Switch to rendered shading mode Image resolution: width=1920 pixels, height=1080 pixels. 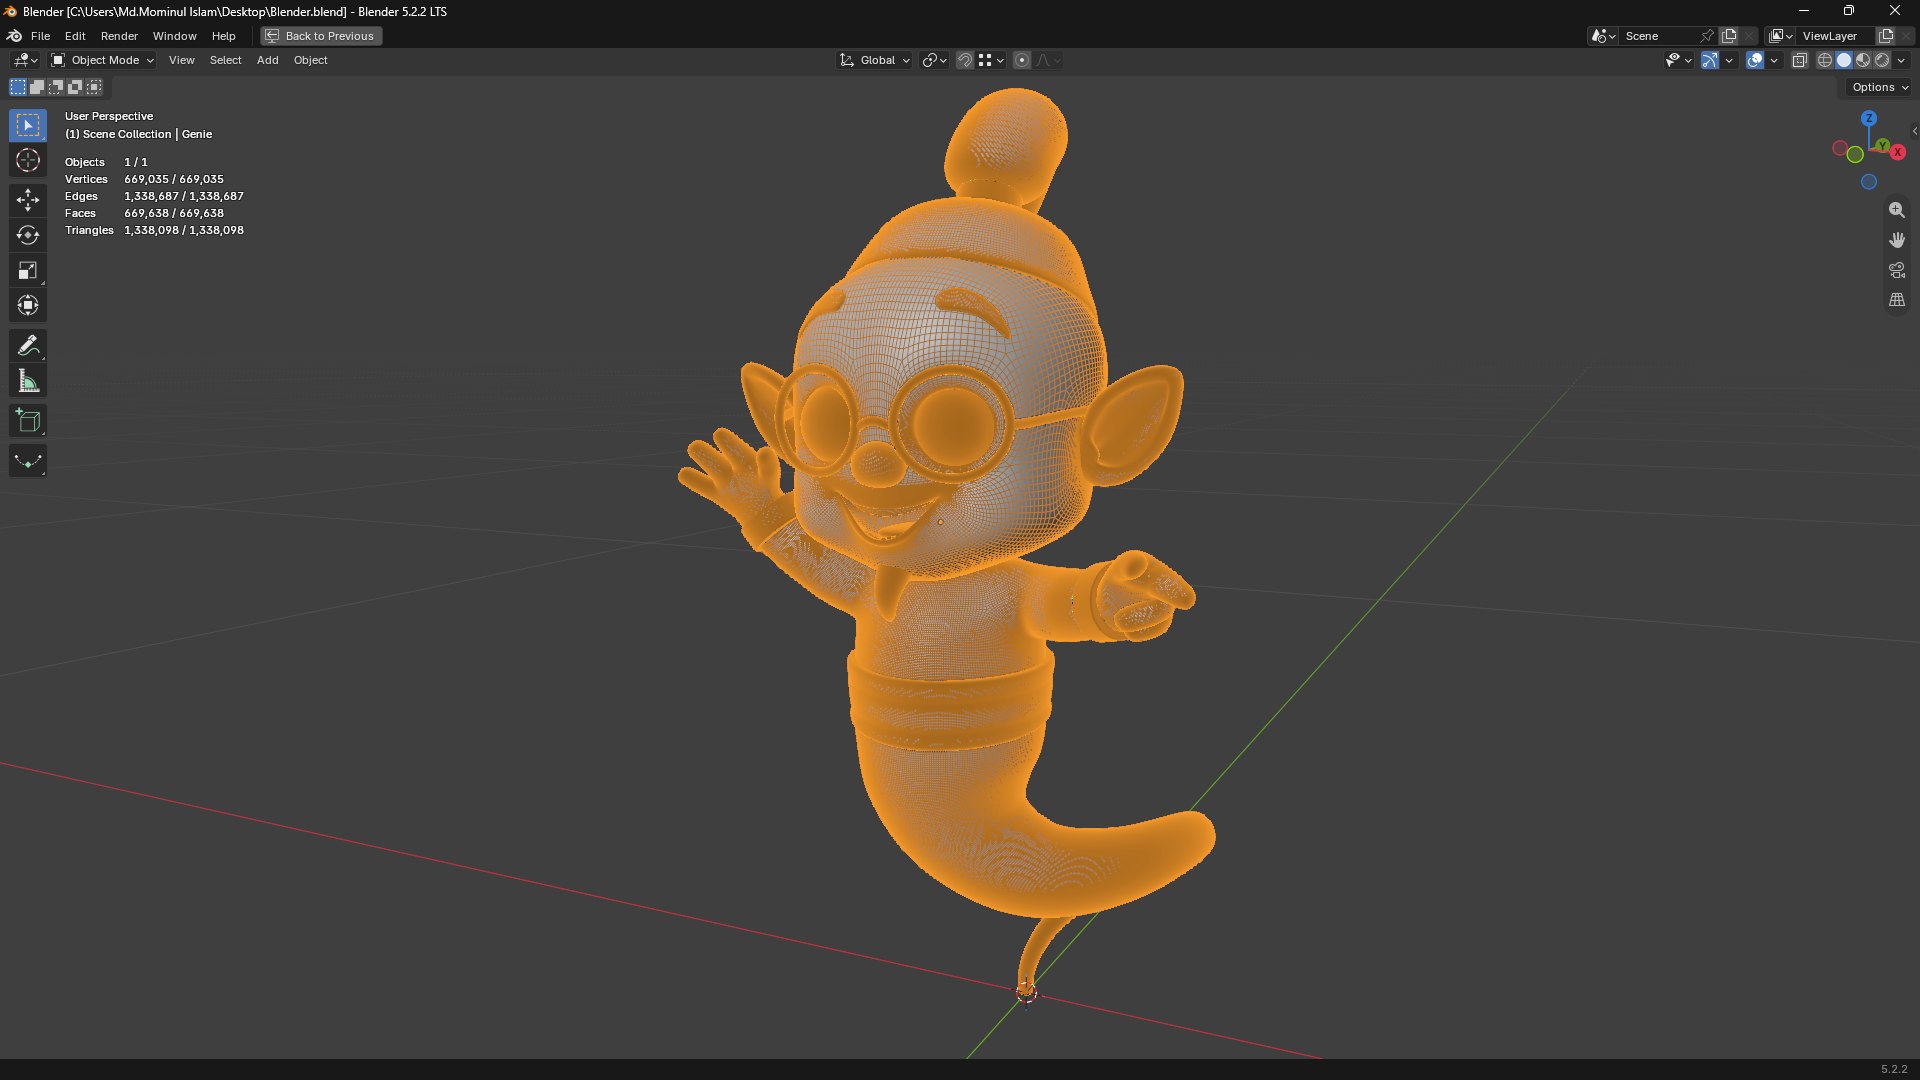click(1882, 60)
